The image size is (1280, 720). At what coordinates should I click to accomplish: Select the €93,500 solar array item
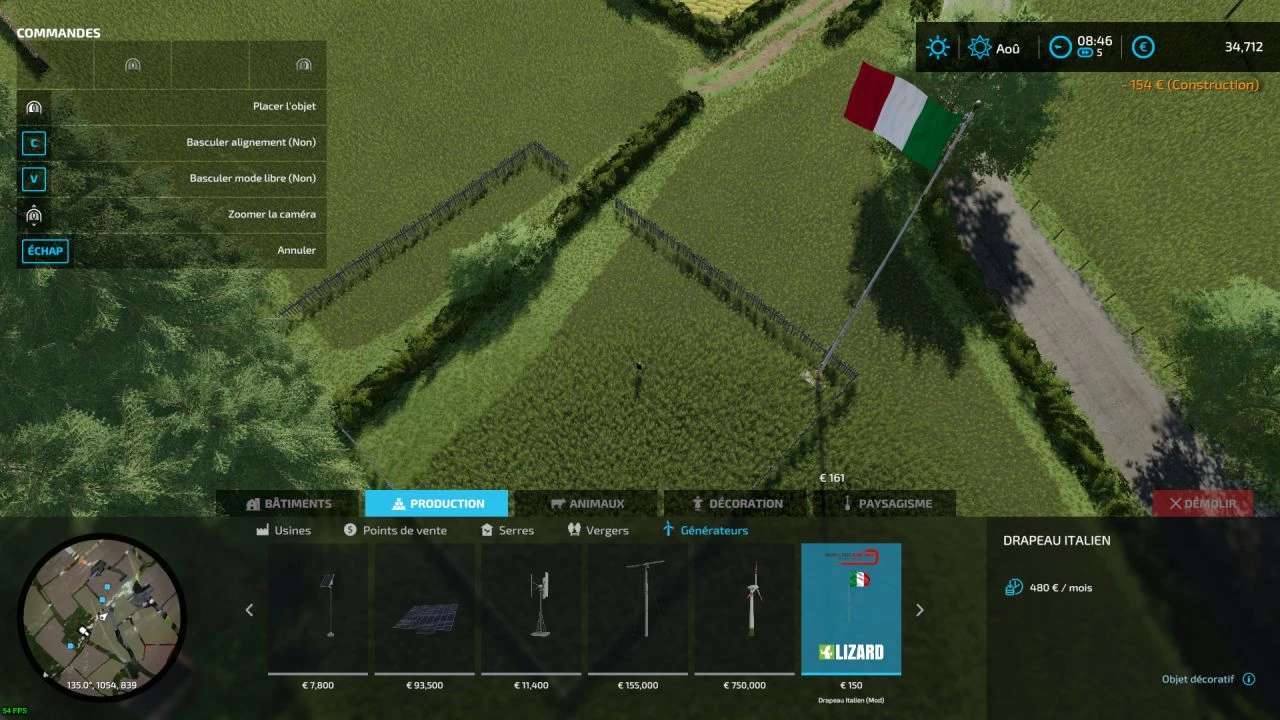[x=425, y=607]
